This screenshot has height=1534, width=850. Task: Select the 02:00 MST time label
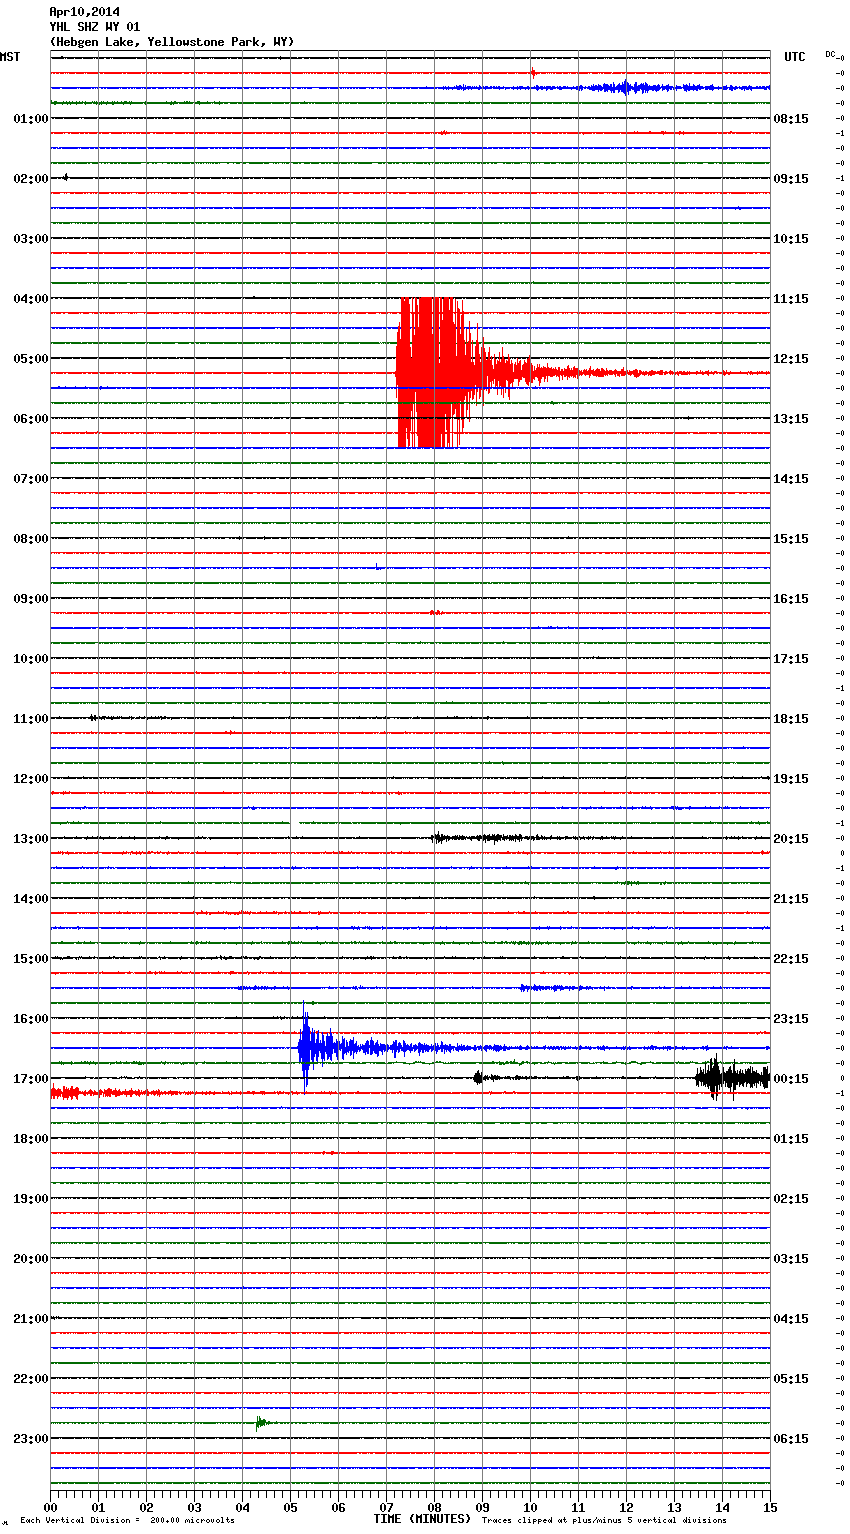(x=31, y=179)
